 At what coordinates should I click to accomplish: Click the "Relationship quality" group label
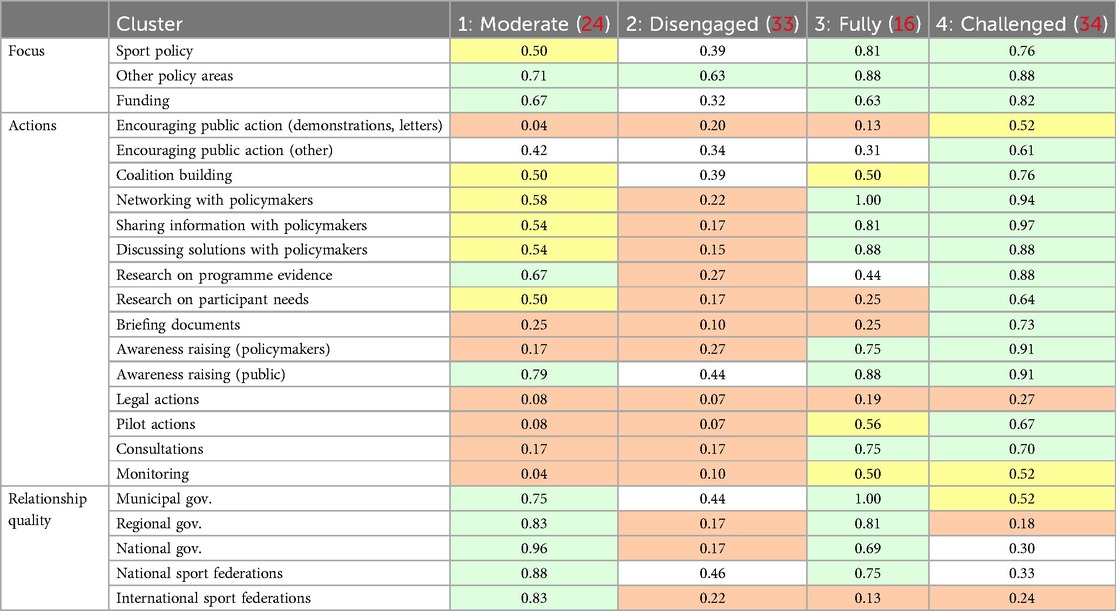[47, 510]
